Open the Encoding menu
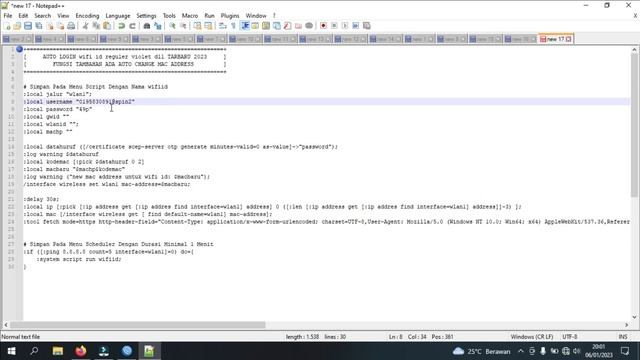 pyautogui.click(x=87, y=16)
